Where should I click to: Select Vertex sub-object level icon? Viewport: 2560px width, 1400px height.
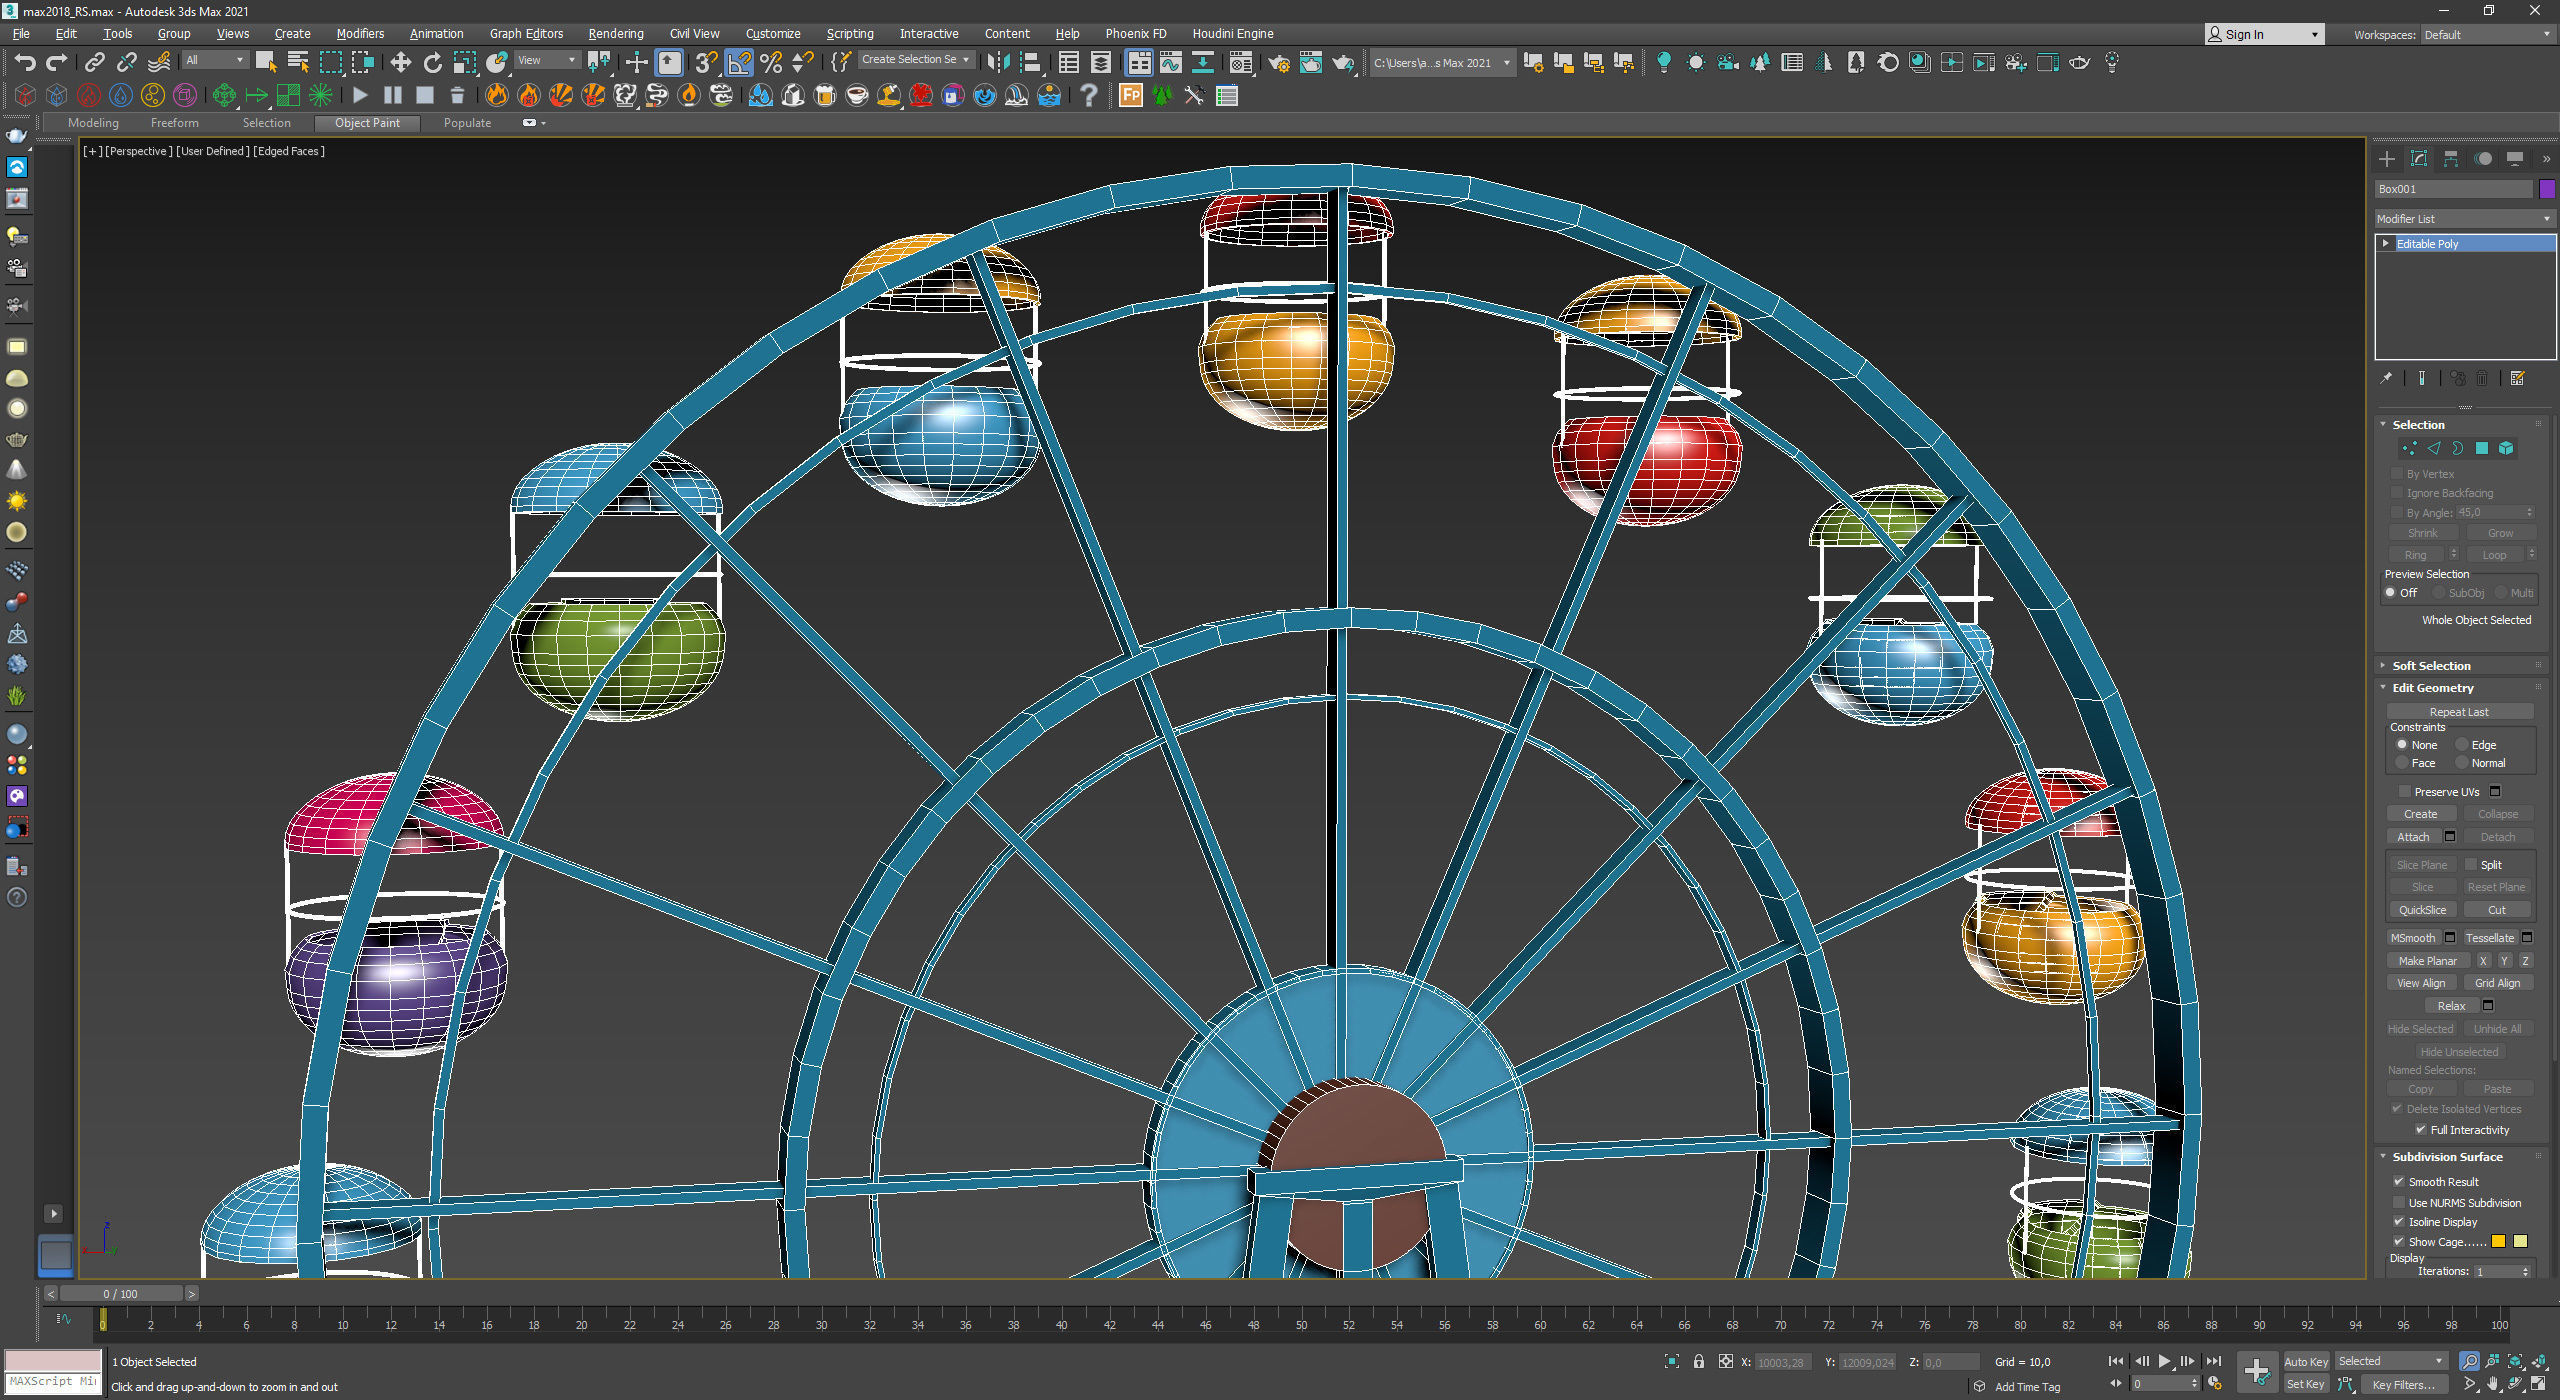pos(2410,449)
